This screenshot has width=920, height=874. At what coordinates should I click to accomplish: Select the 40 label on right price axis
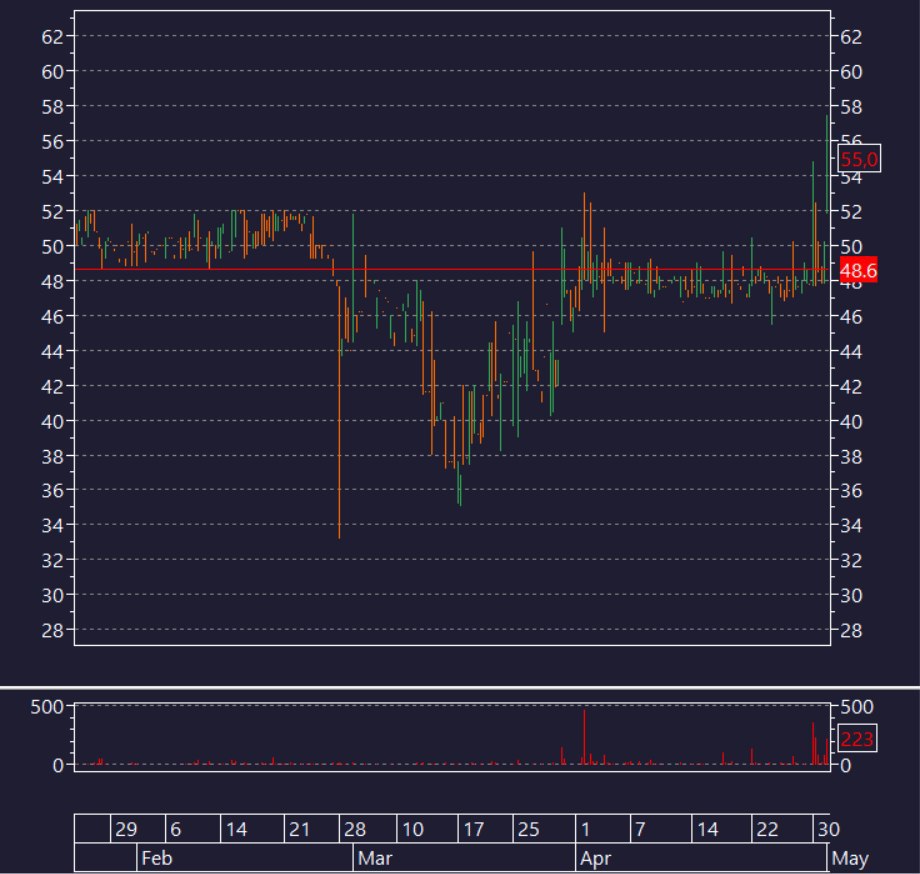(x=851, y=421)
